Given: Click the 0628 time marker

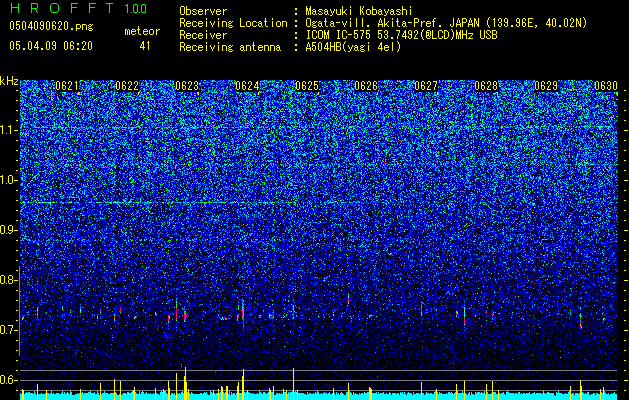Looking at the screenshot, I should click(486, 86).
